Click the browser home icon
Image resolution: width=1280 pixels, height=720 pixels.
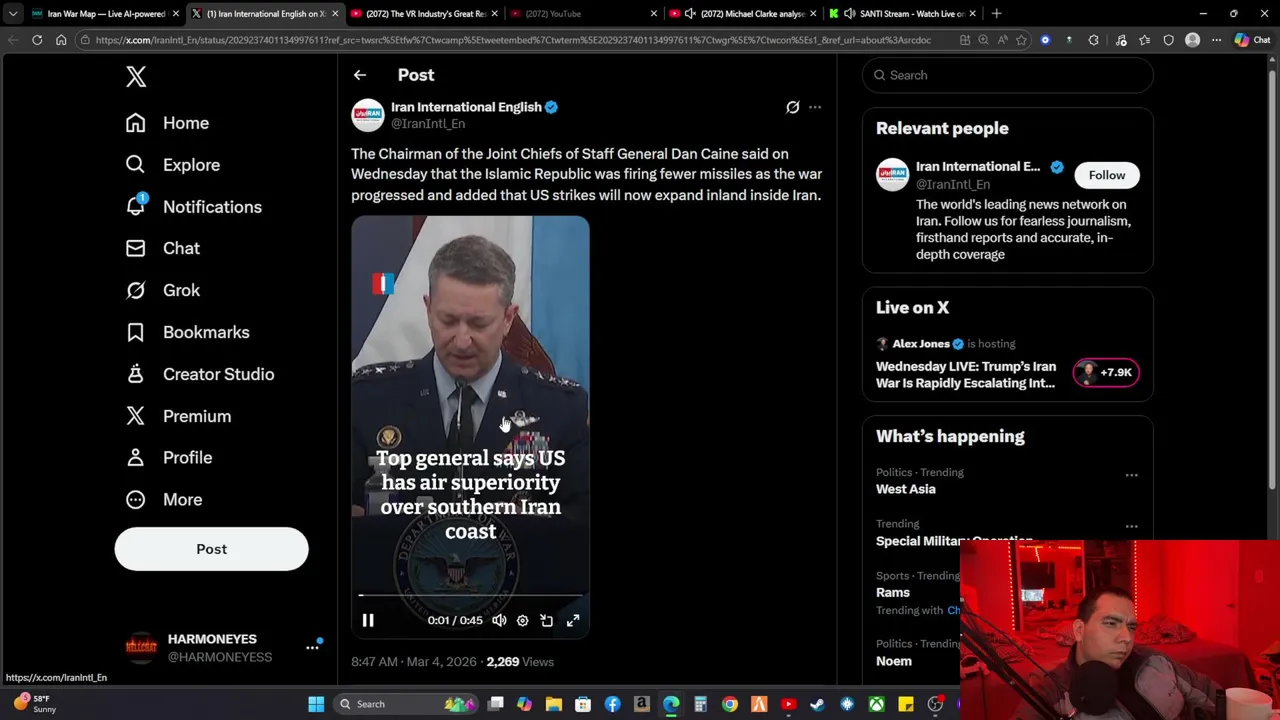[61, 40]
